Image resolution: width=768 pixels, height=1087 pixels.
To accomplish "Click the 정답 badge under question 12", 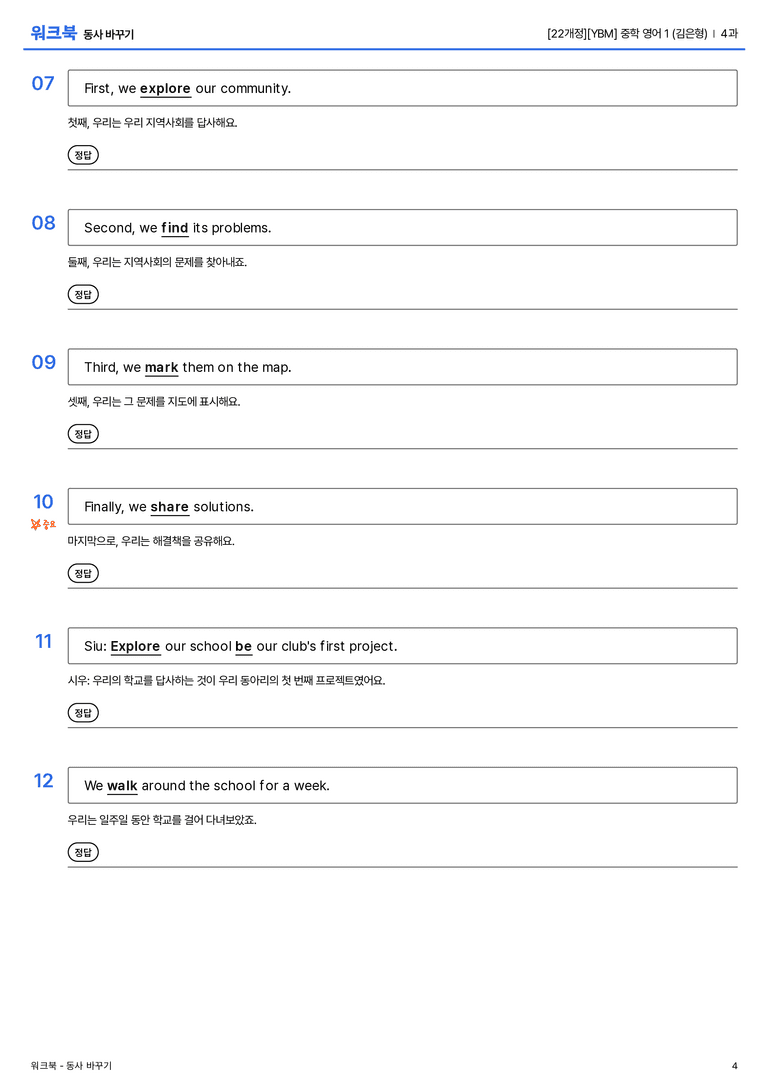I will [83, 851].
